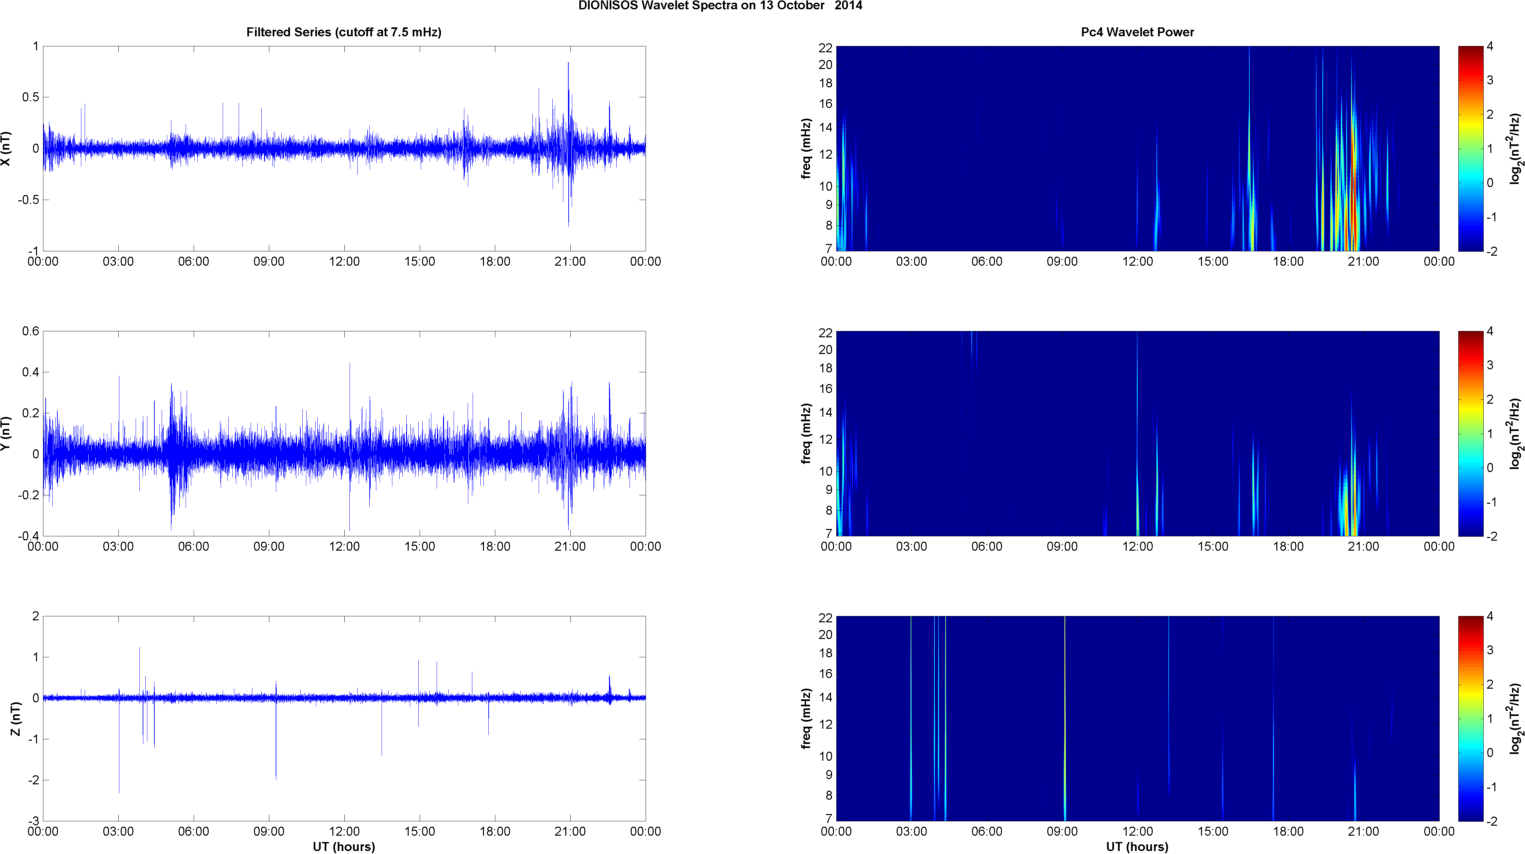Click 'freq (mHz)' label of the X spectrogram
Viewport: 1525px width, 854px height.
tap(806, 148)
